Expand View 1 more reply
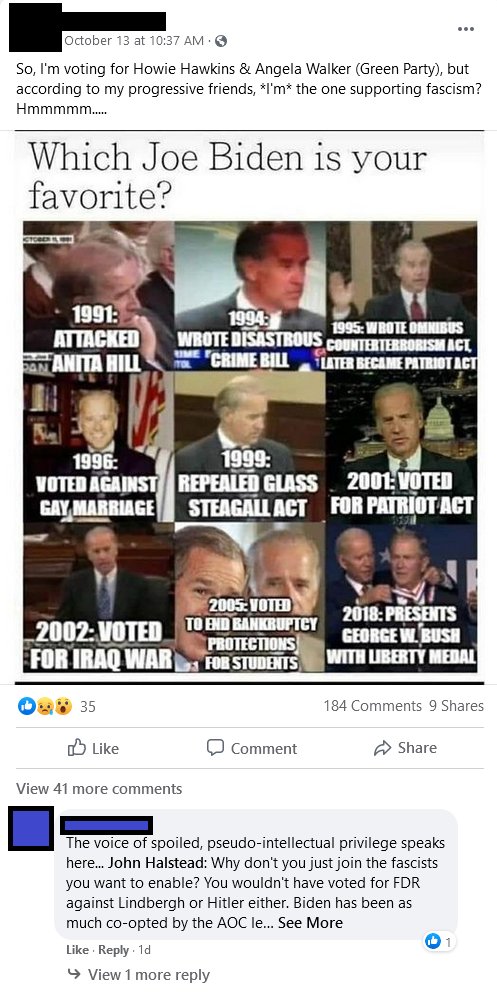 [139, 974]
